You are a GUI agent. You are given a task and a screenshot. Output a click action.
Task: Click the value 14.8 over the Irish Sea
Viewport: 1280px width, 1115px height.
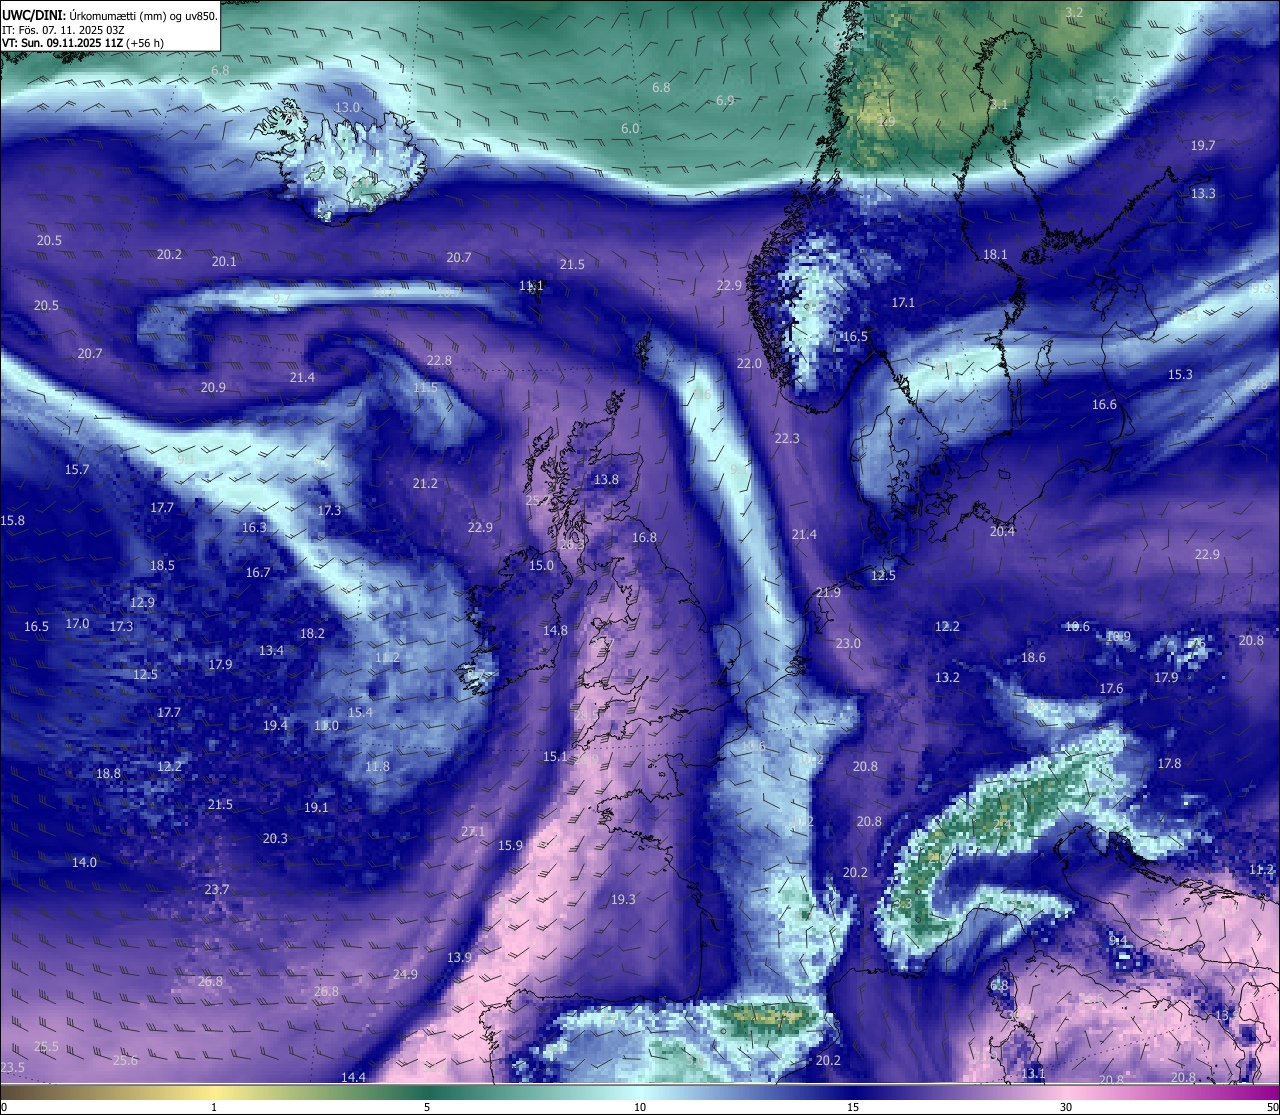(x=555, y=630)
